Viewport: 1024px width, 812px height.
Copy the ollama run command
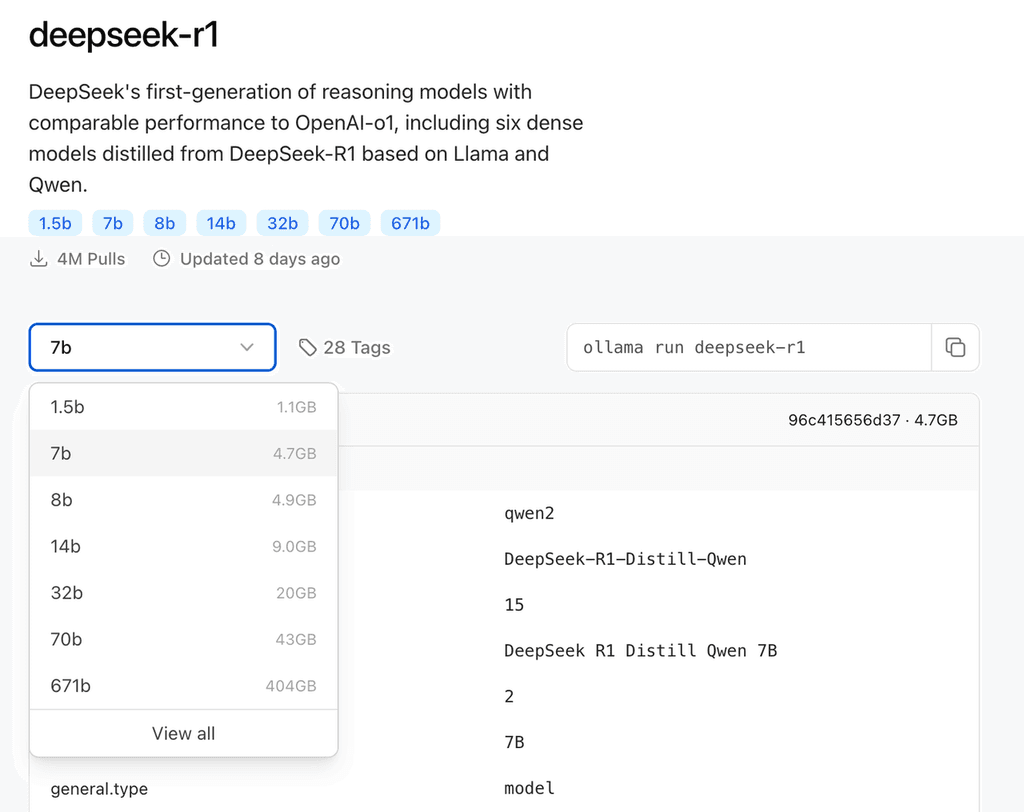pyautogui.click(x=956, y=347)
